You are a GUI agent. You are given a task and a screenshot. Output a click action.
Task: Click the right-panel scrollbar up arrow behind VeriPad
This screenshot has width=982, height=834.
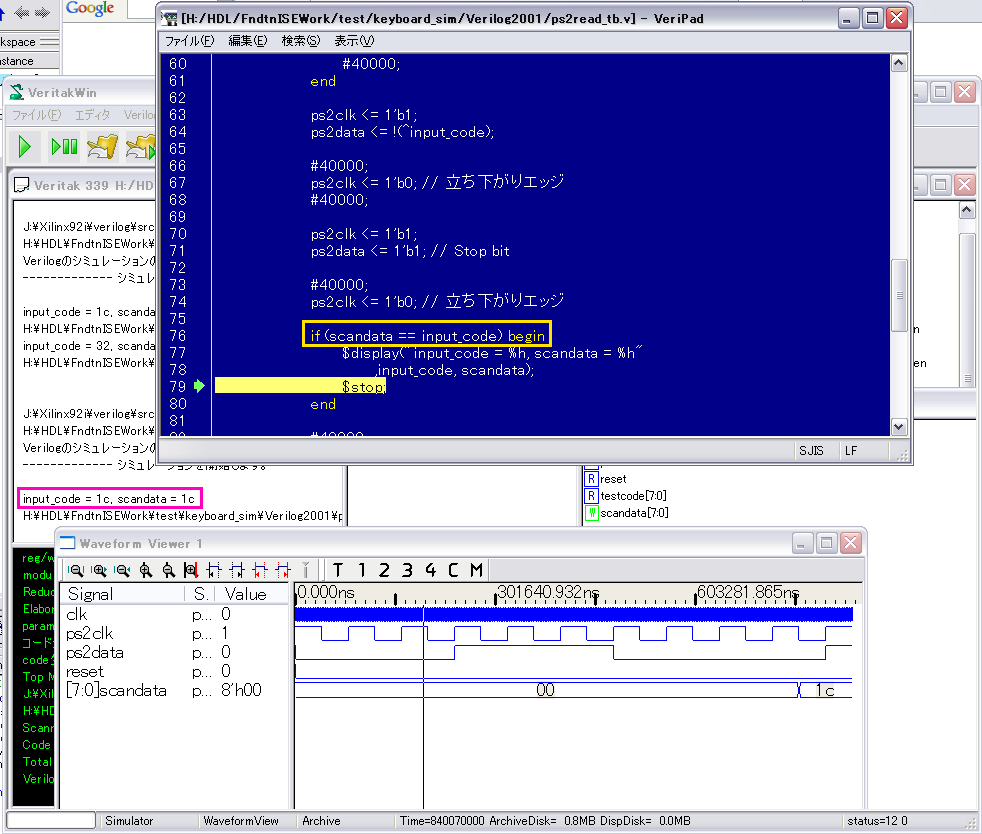coord(966,210)
